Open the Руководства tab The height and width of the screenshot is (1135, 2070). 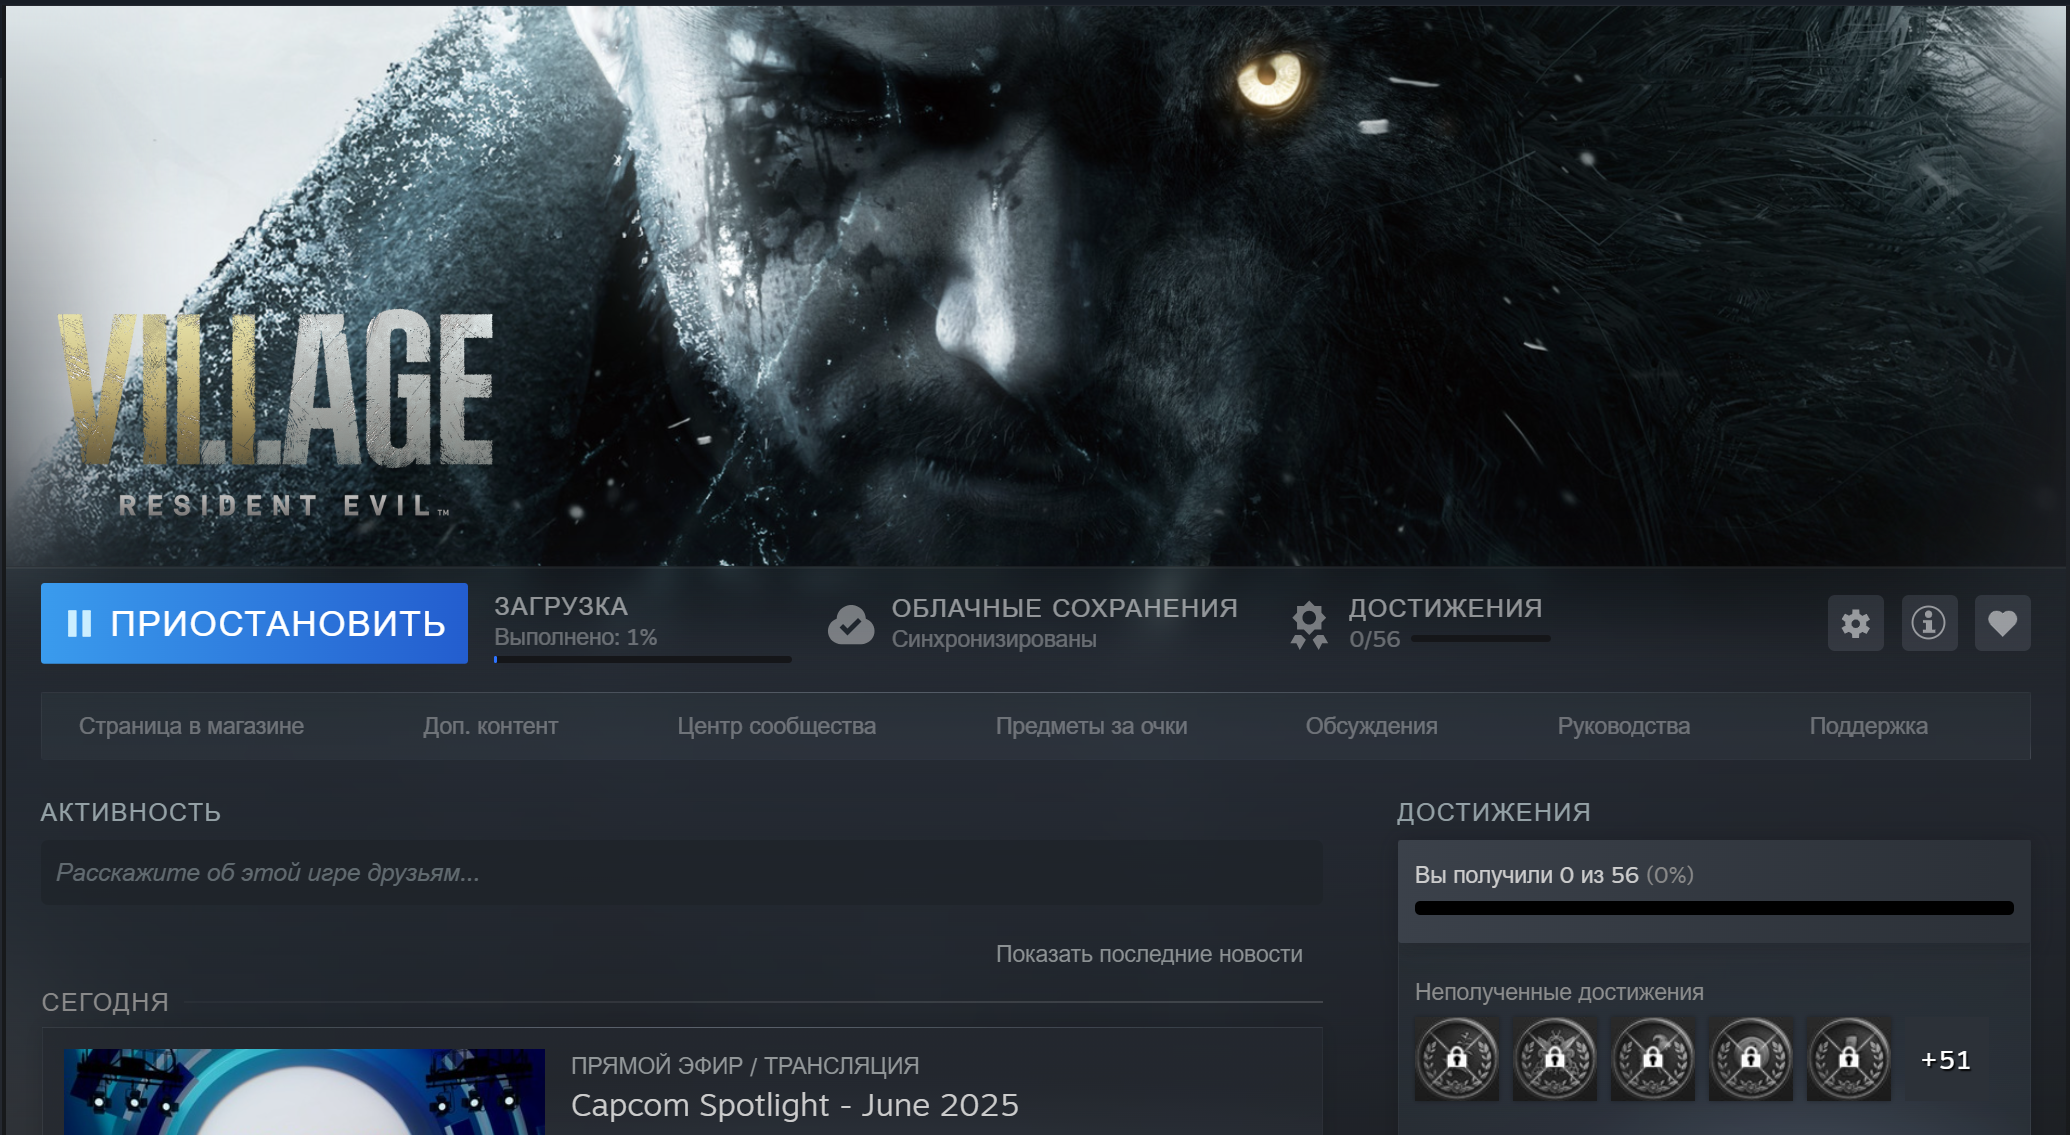pos(1623,726)
